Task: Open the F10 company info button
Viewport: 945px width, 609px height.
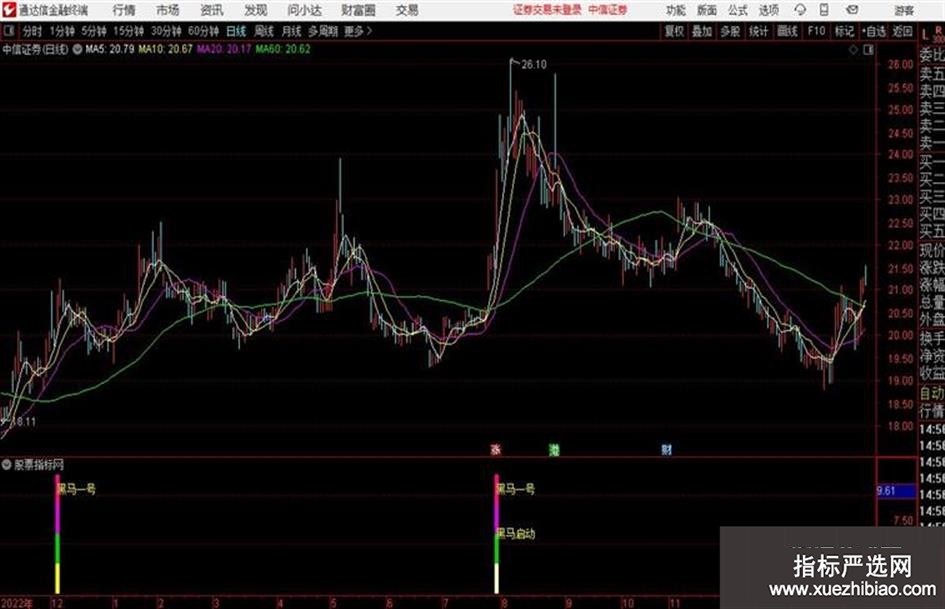Action: pos(817,31)
